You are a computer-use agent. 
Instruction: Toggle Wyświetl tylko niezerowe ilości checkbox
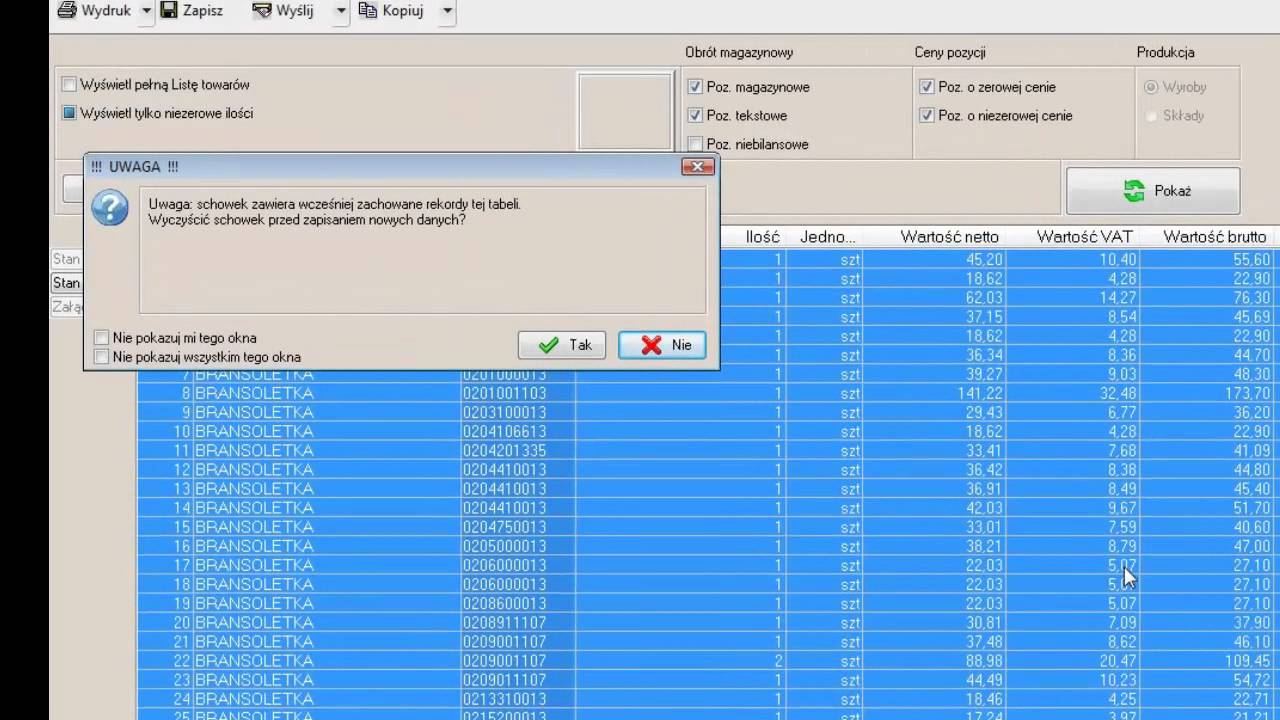(69, 113)
